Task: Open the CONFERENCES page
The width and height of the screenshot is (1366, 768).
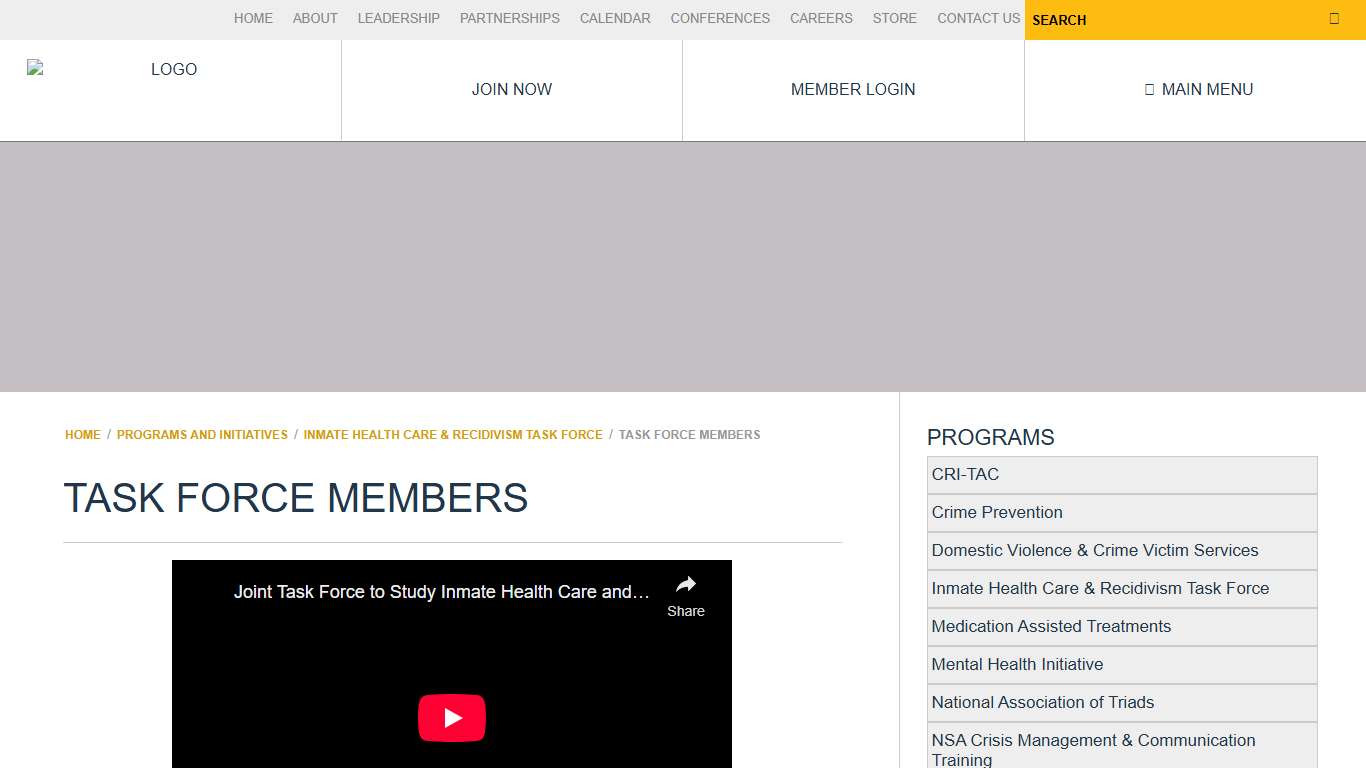Action: pos(720,18)
